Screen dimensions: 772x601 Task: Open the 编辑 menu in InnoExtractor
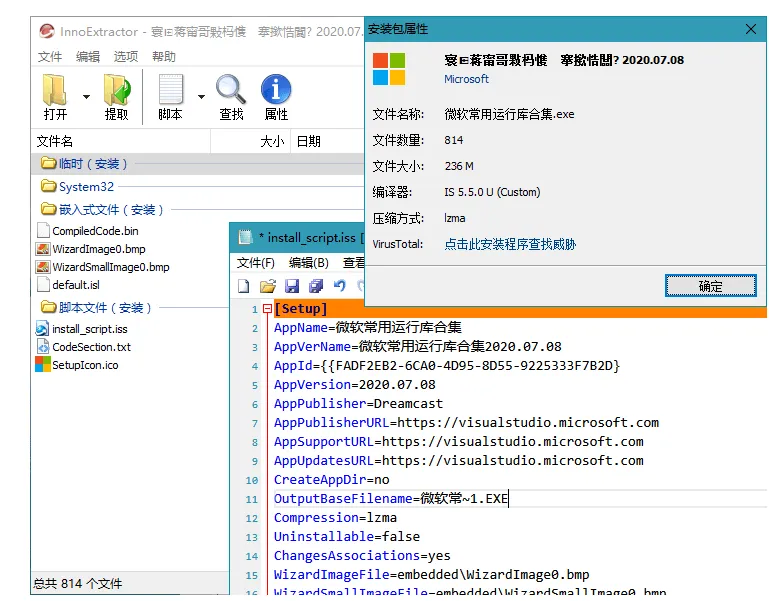tap(88, 57)
